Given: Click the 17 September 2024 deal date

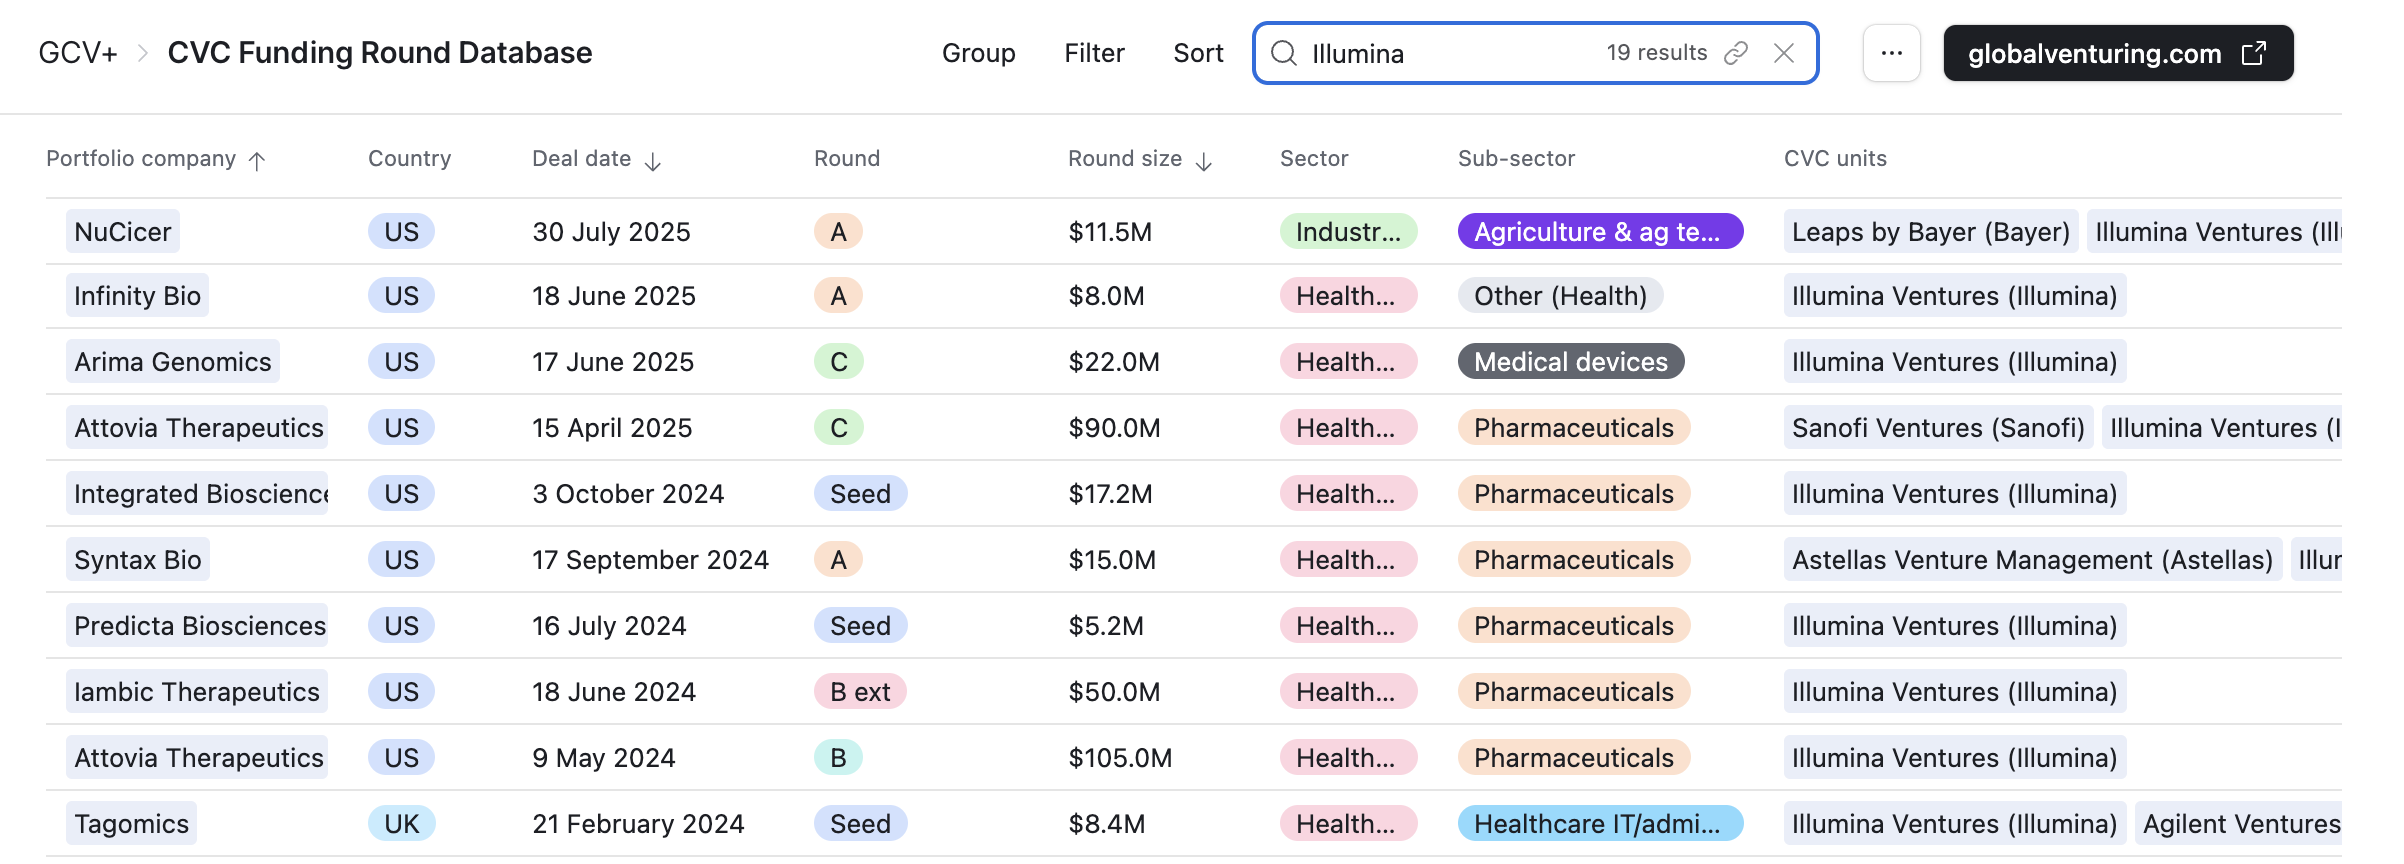Looking at the screenshot, I should (650, 559).
